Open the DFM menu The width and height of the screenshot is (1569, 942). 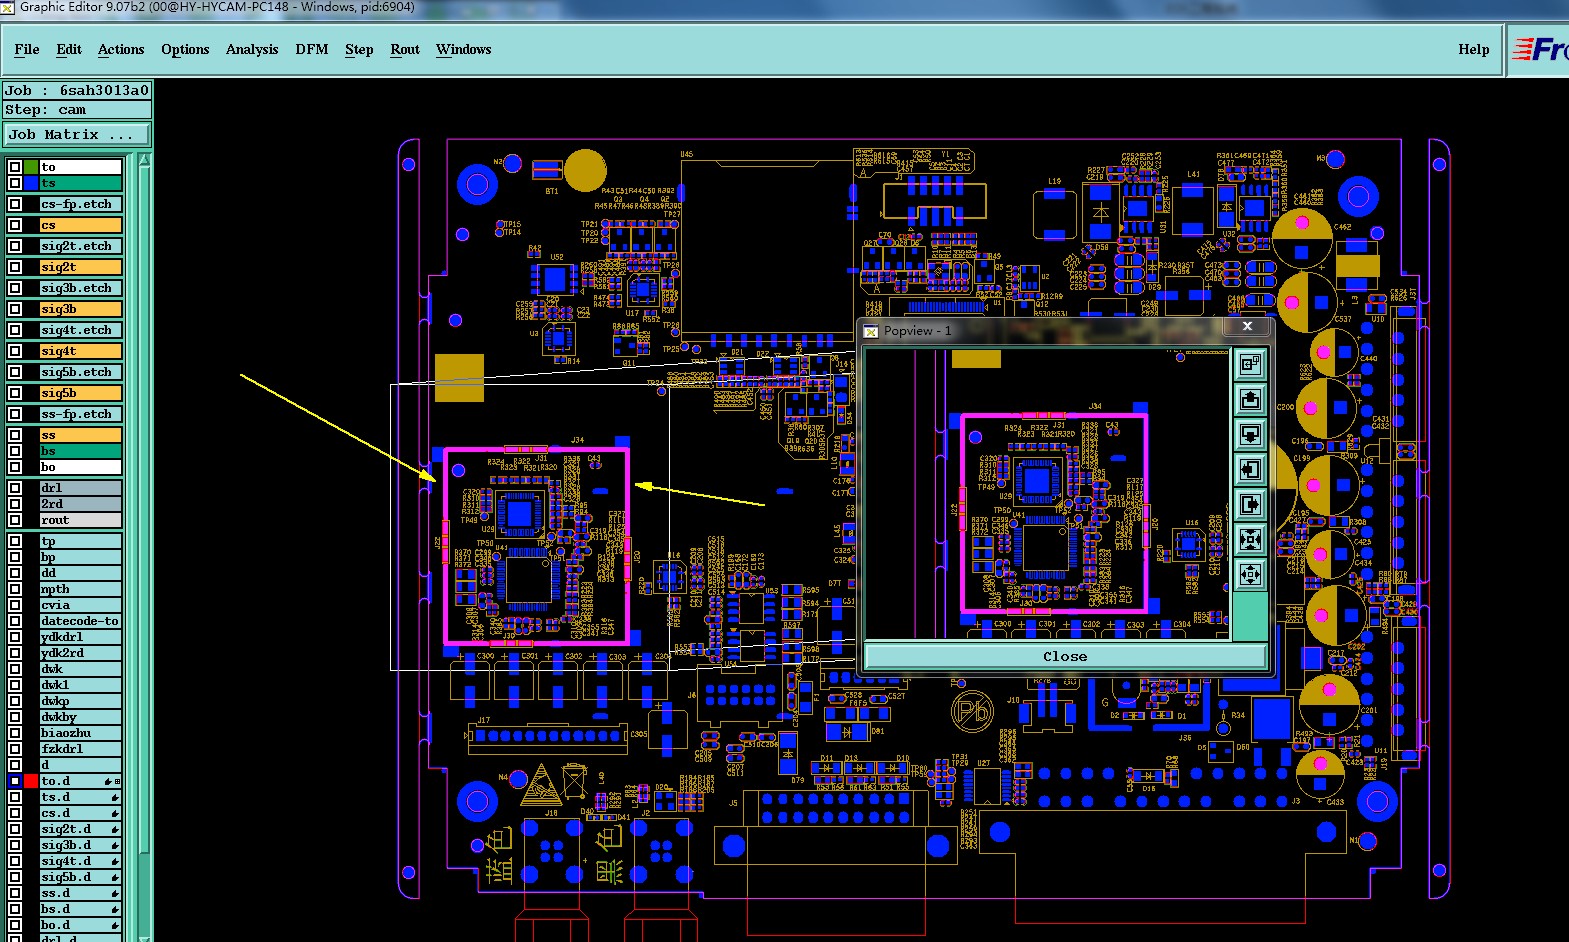tap(312, 49)
